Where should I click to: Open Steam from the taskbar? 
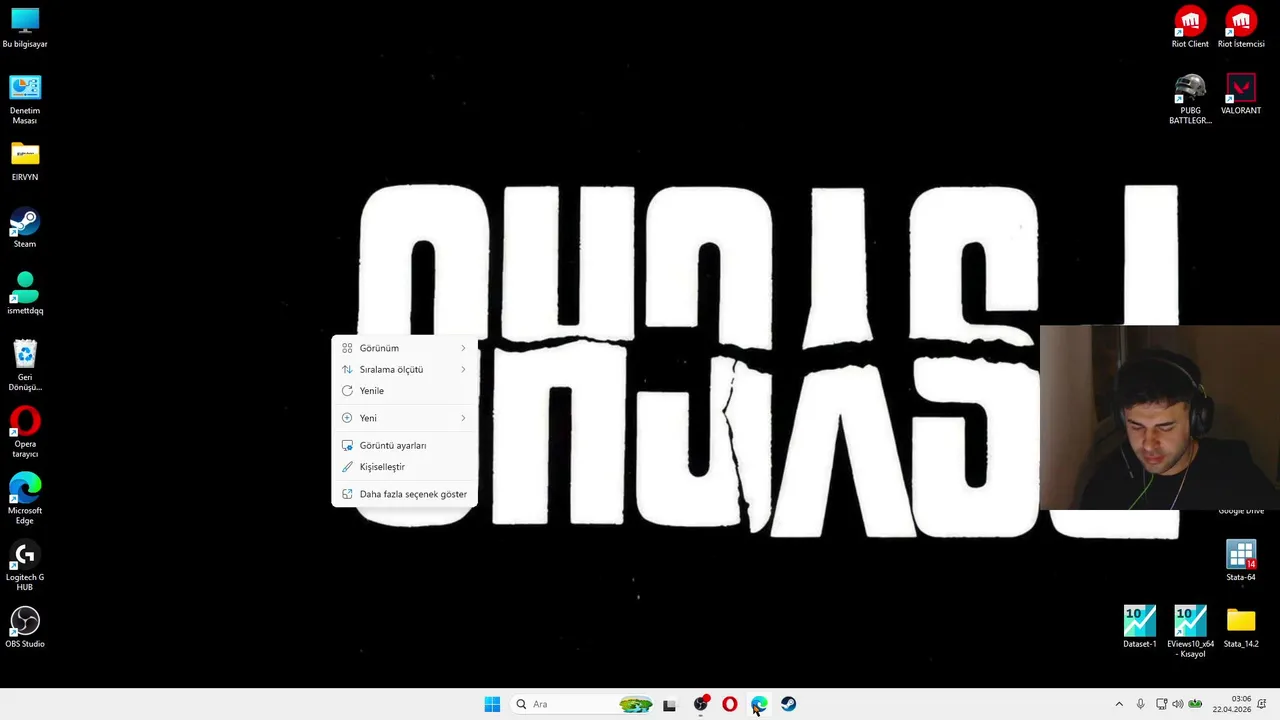click(788, 704)
